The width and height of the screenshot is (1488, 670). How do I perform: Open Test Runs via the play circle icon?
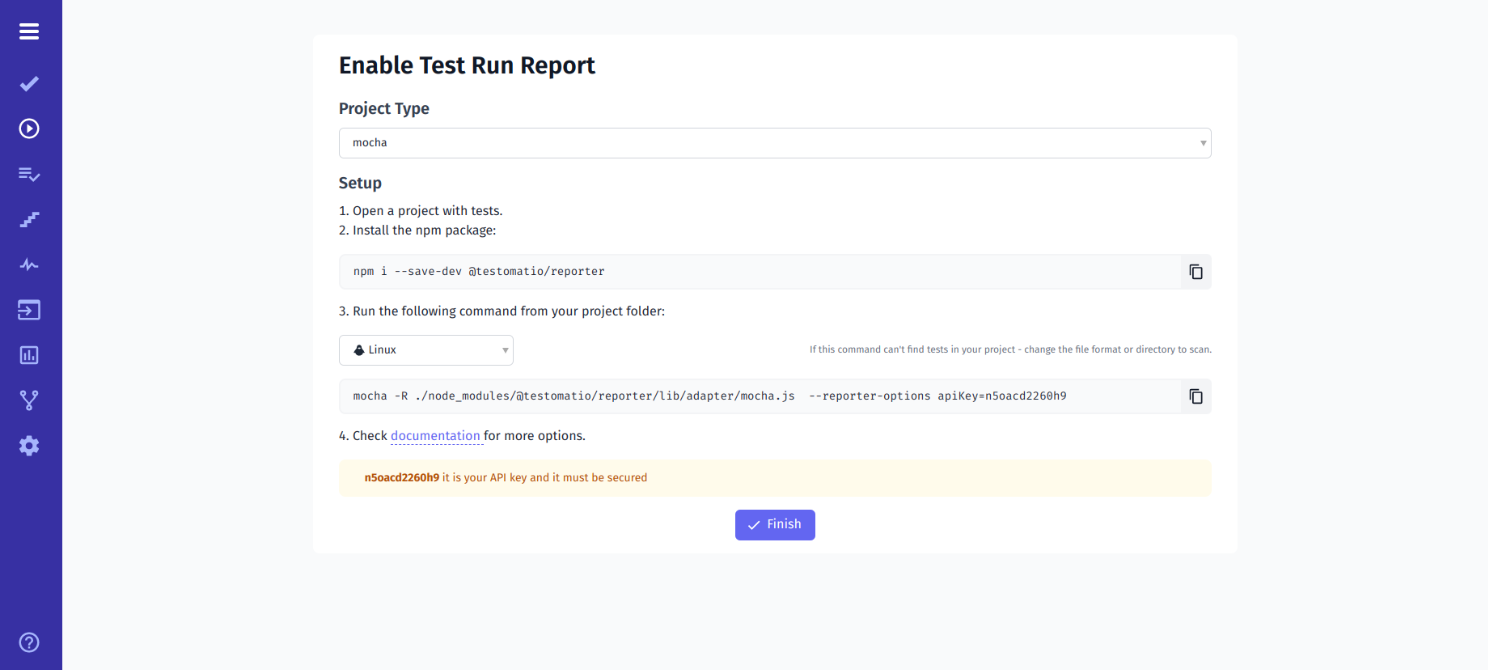(29, 129)
